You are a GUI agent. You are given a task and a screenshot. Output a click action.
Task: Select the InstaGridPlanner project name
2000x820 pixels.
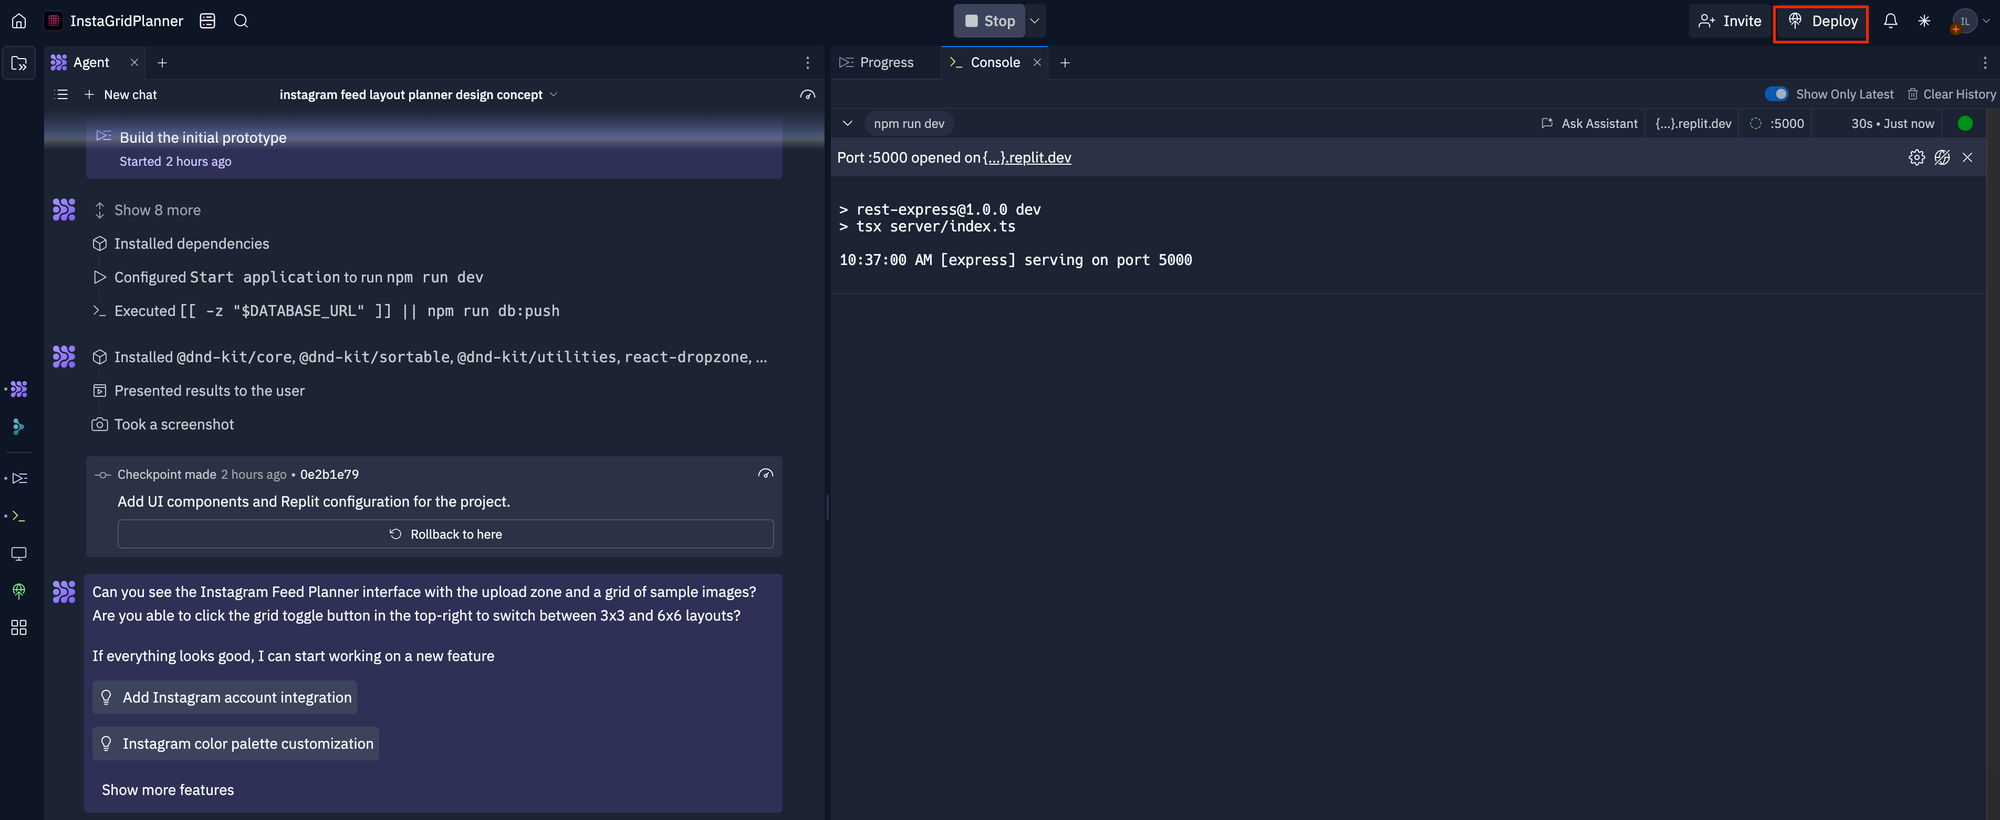click(127, 21)
